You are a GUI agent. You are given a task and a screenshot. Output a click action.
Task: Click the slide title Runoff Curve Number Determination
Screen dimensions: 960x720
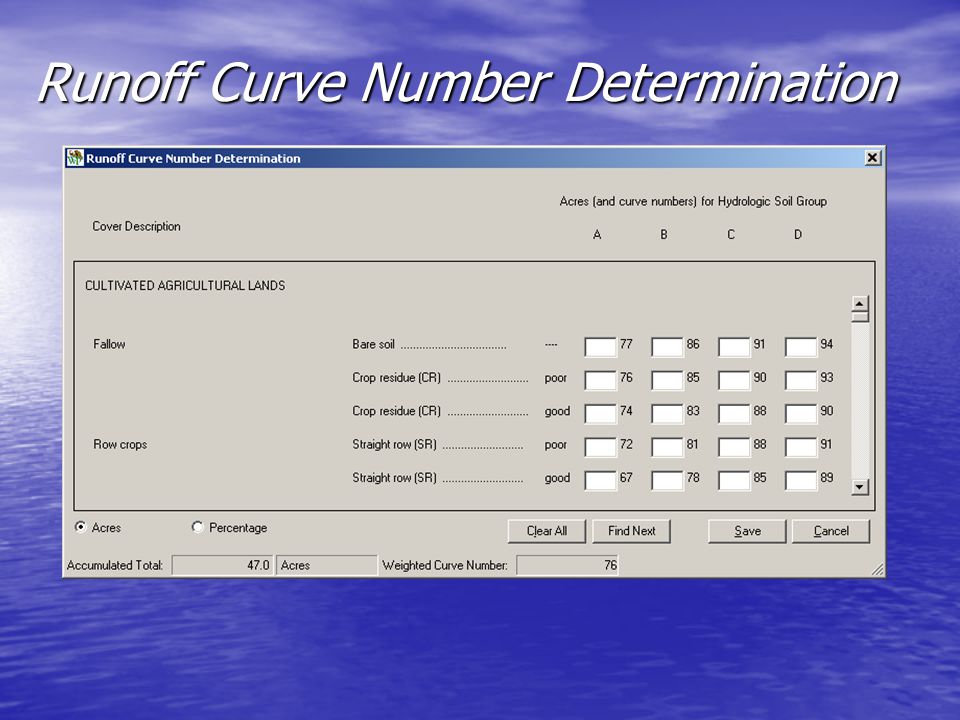[468, 82]
